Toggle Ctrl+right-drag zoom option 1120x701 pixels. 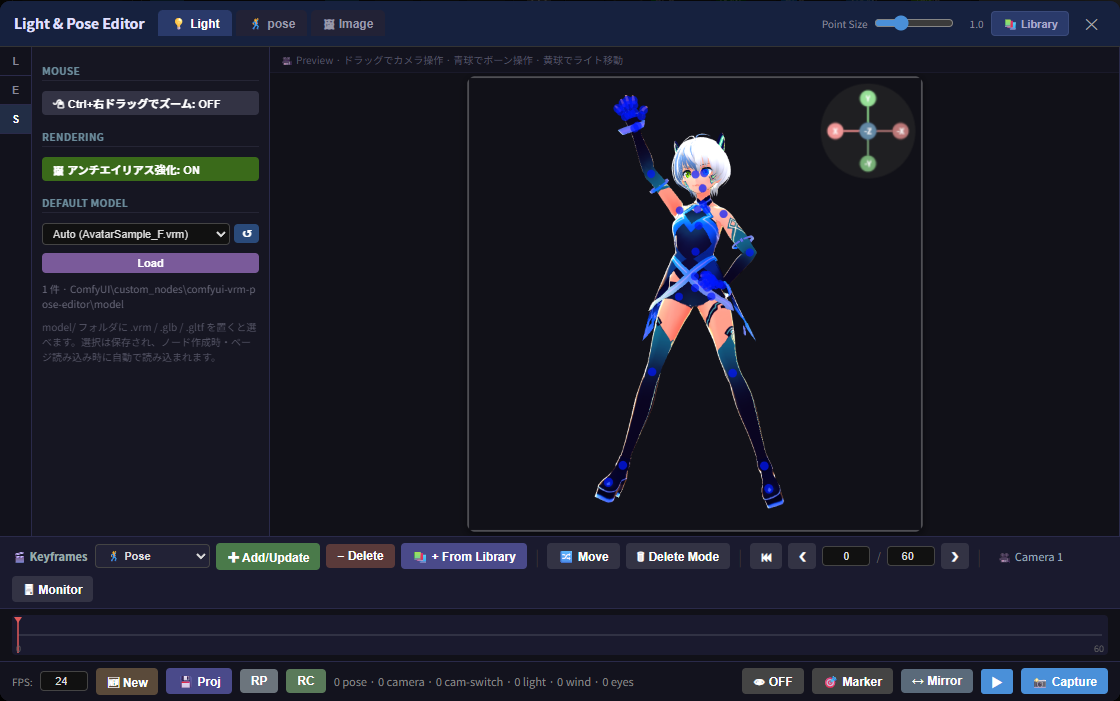point(150,104)
